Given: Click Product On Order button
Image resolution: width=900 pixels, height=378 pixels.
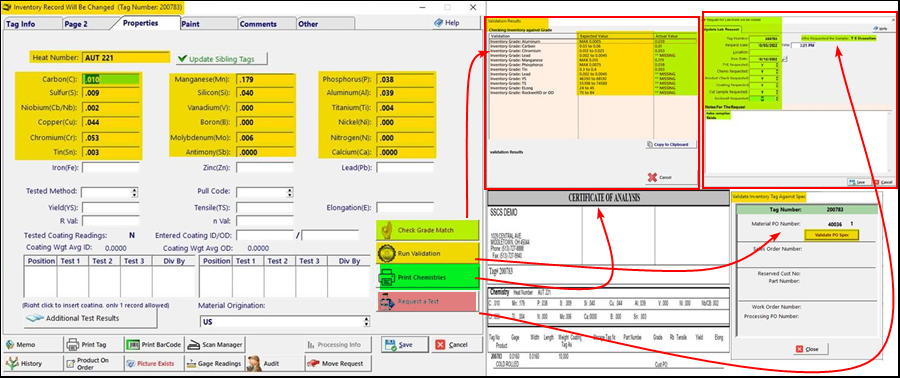Looking at the screenshot, I should [x=92, y=363].
